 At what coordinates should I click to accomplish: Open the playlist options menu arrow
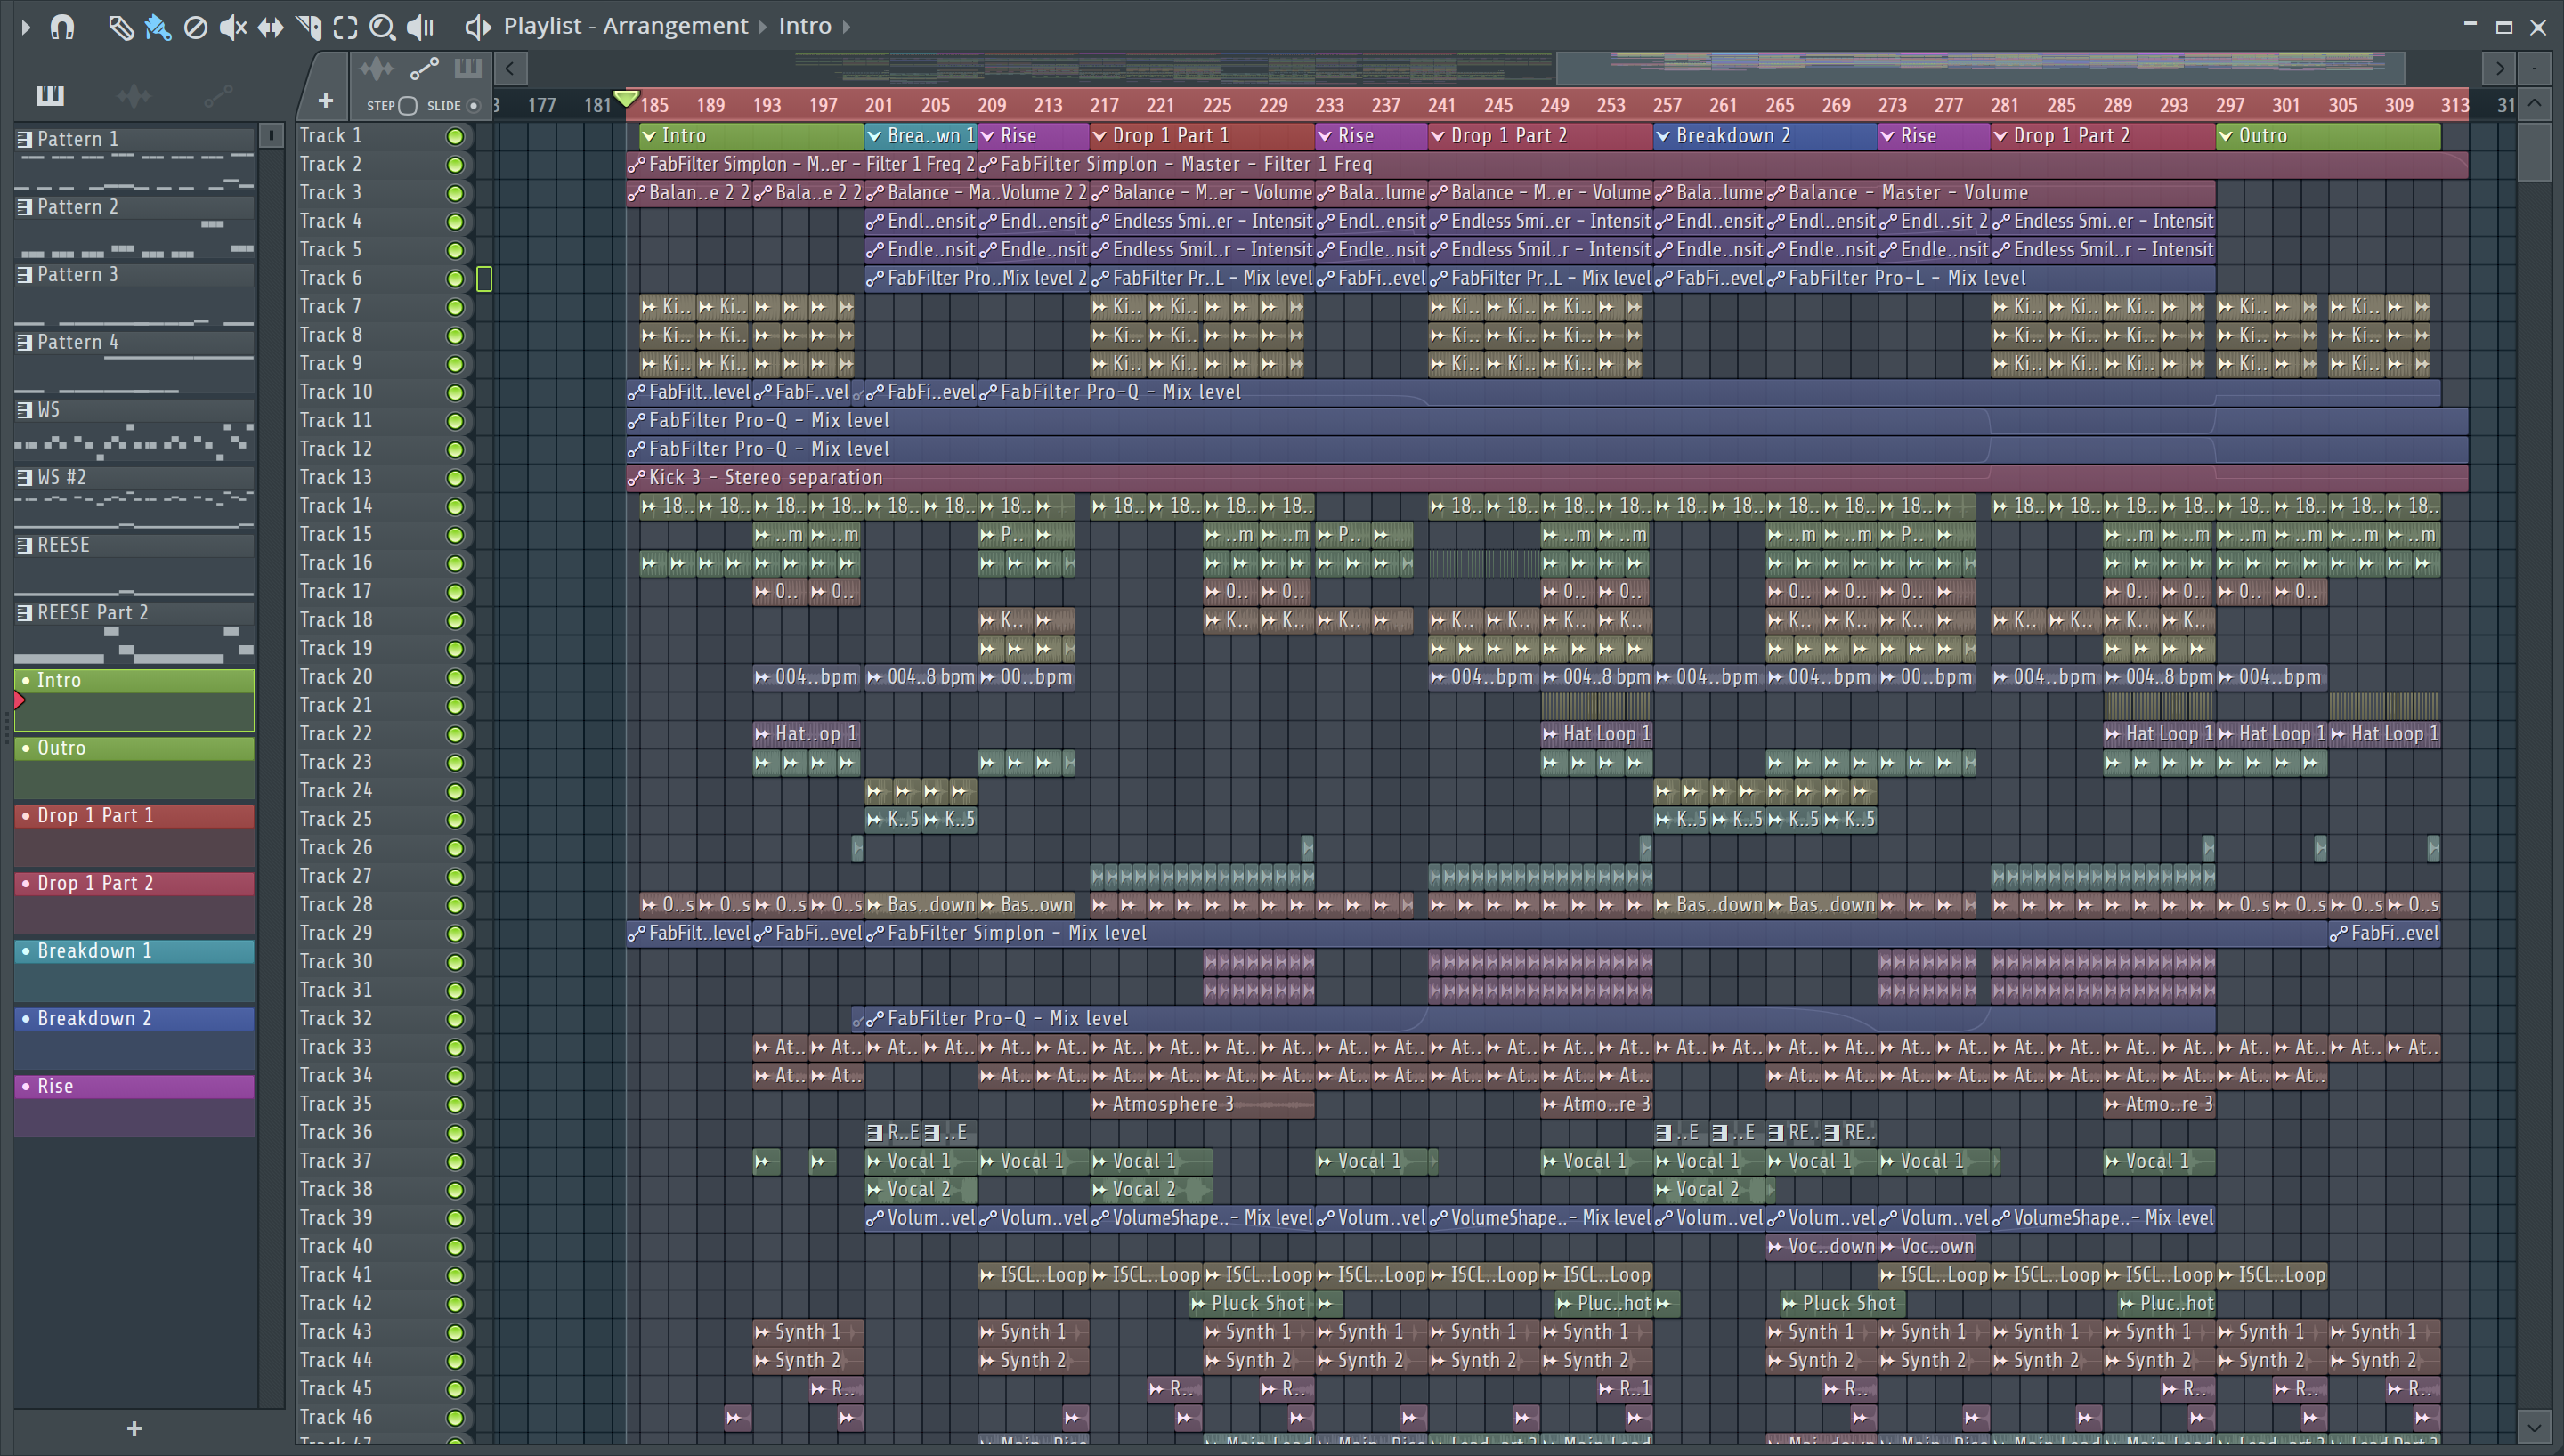pos(26,27)
